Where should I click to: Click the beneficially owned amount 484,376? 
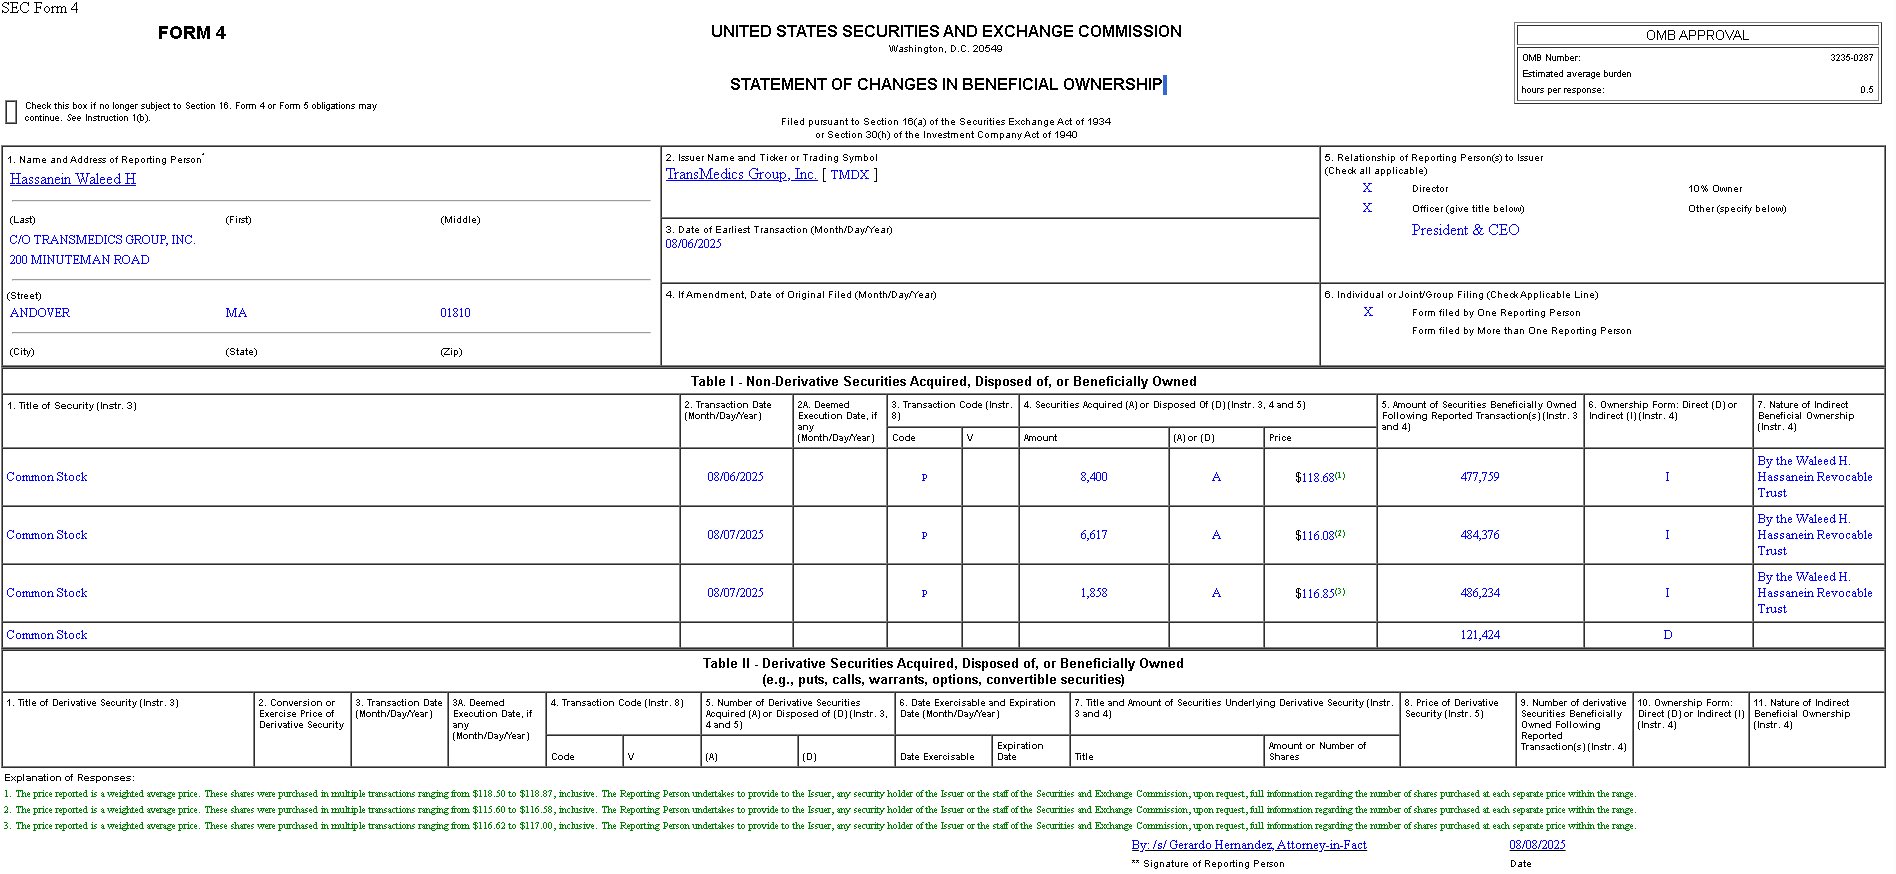1480,535
